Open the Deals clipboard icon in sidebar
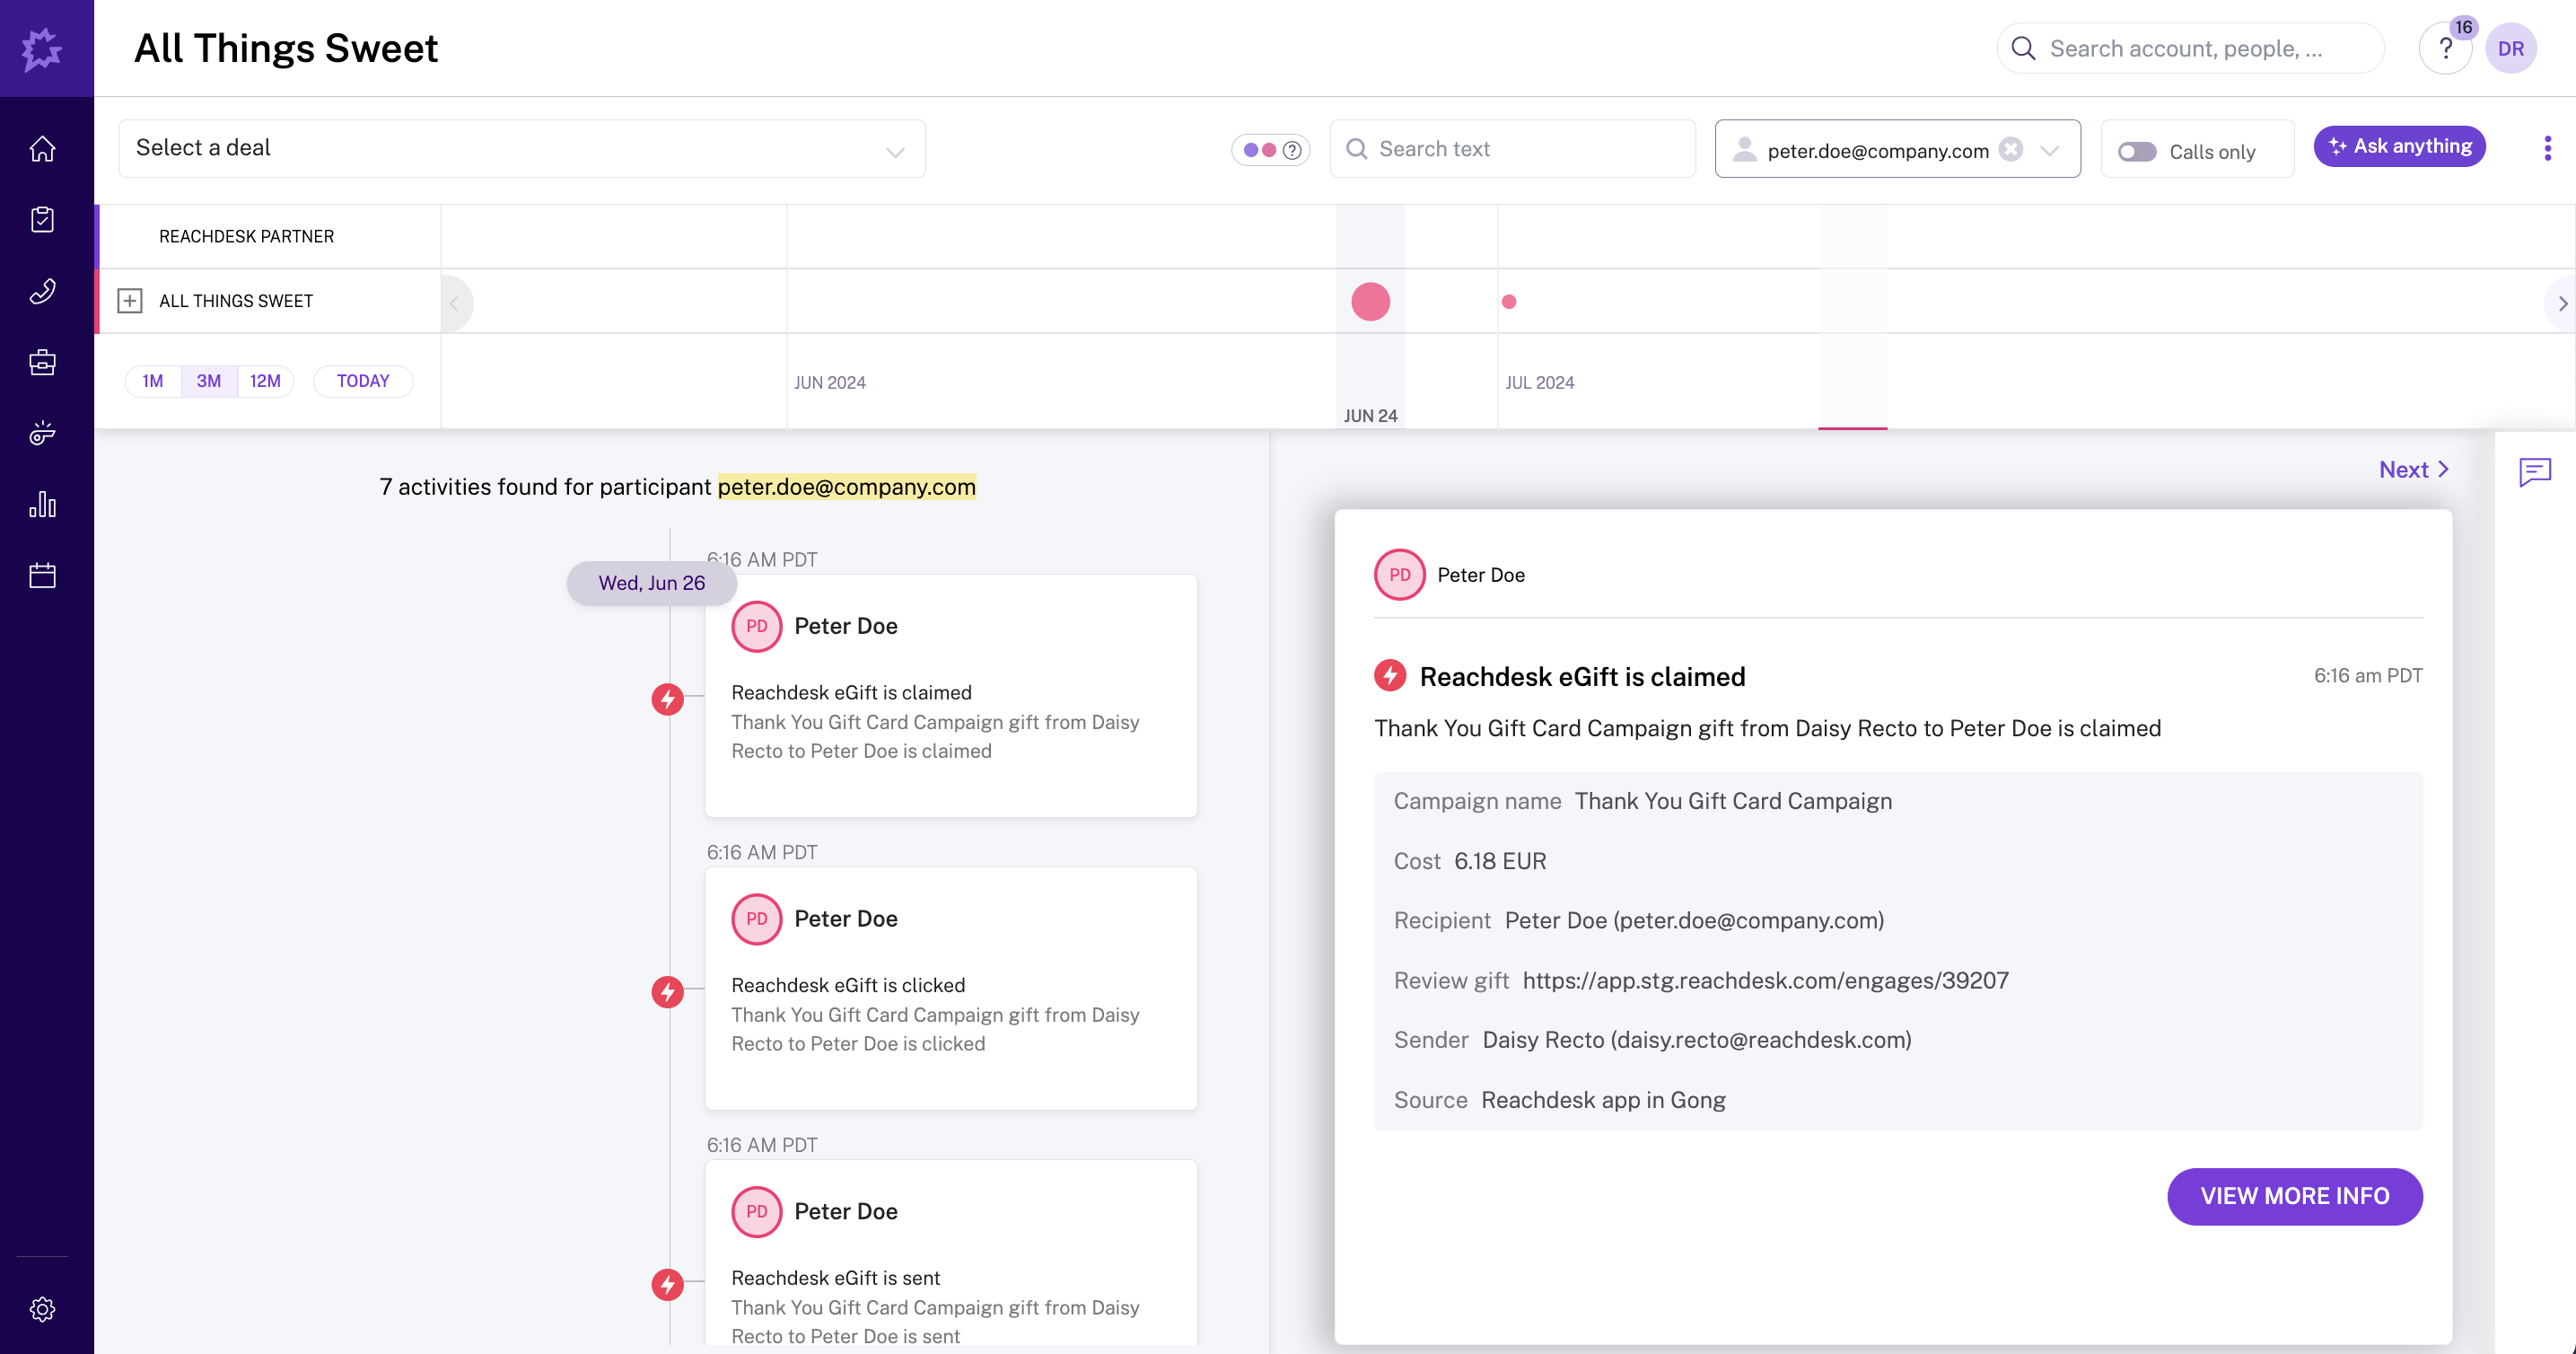This screenshot has width=2576, height=1354. tap(43, 219)
